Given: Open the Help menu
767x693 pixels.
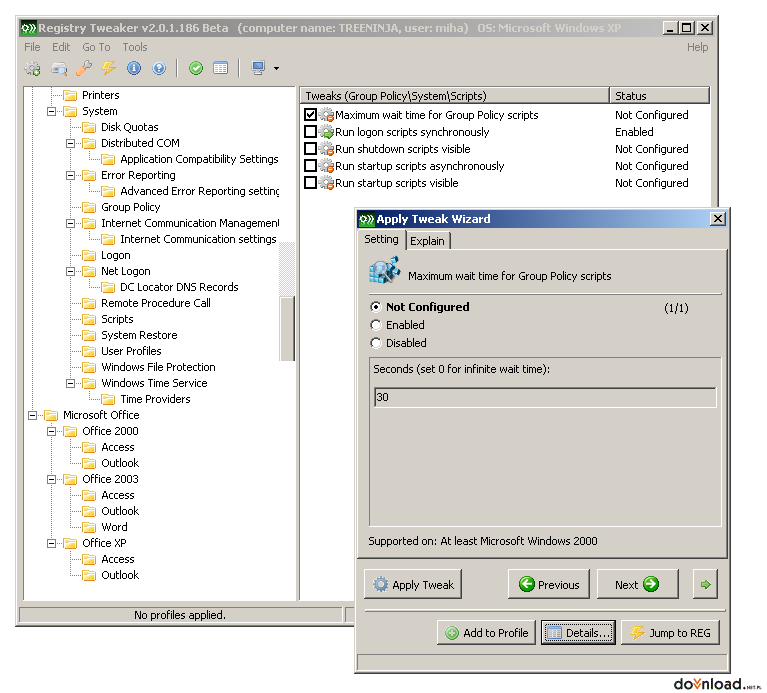Looking at the screenshot, I should coord(697,47).
